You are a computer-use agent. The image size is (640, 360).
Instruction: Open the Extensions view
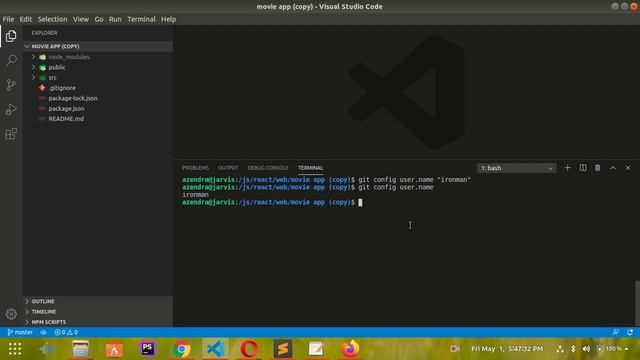(x=11, y=134)
